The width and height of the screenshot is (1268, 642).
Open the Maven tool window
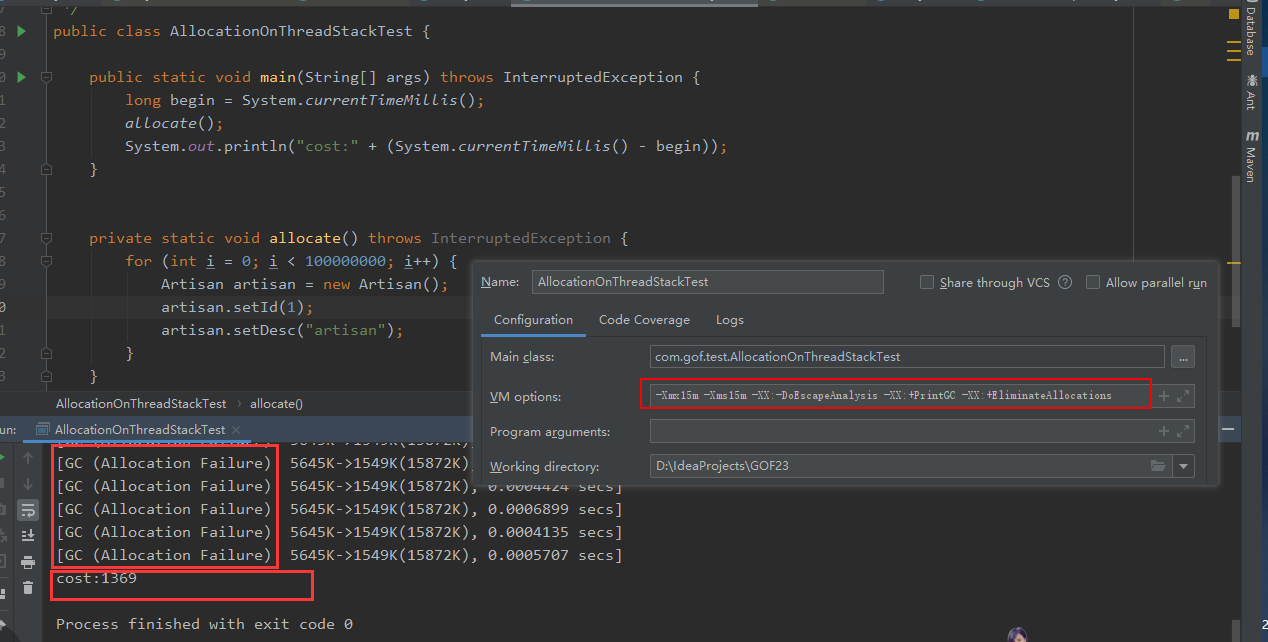pyautogui.click(x=1250, y=155)
